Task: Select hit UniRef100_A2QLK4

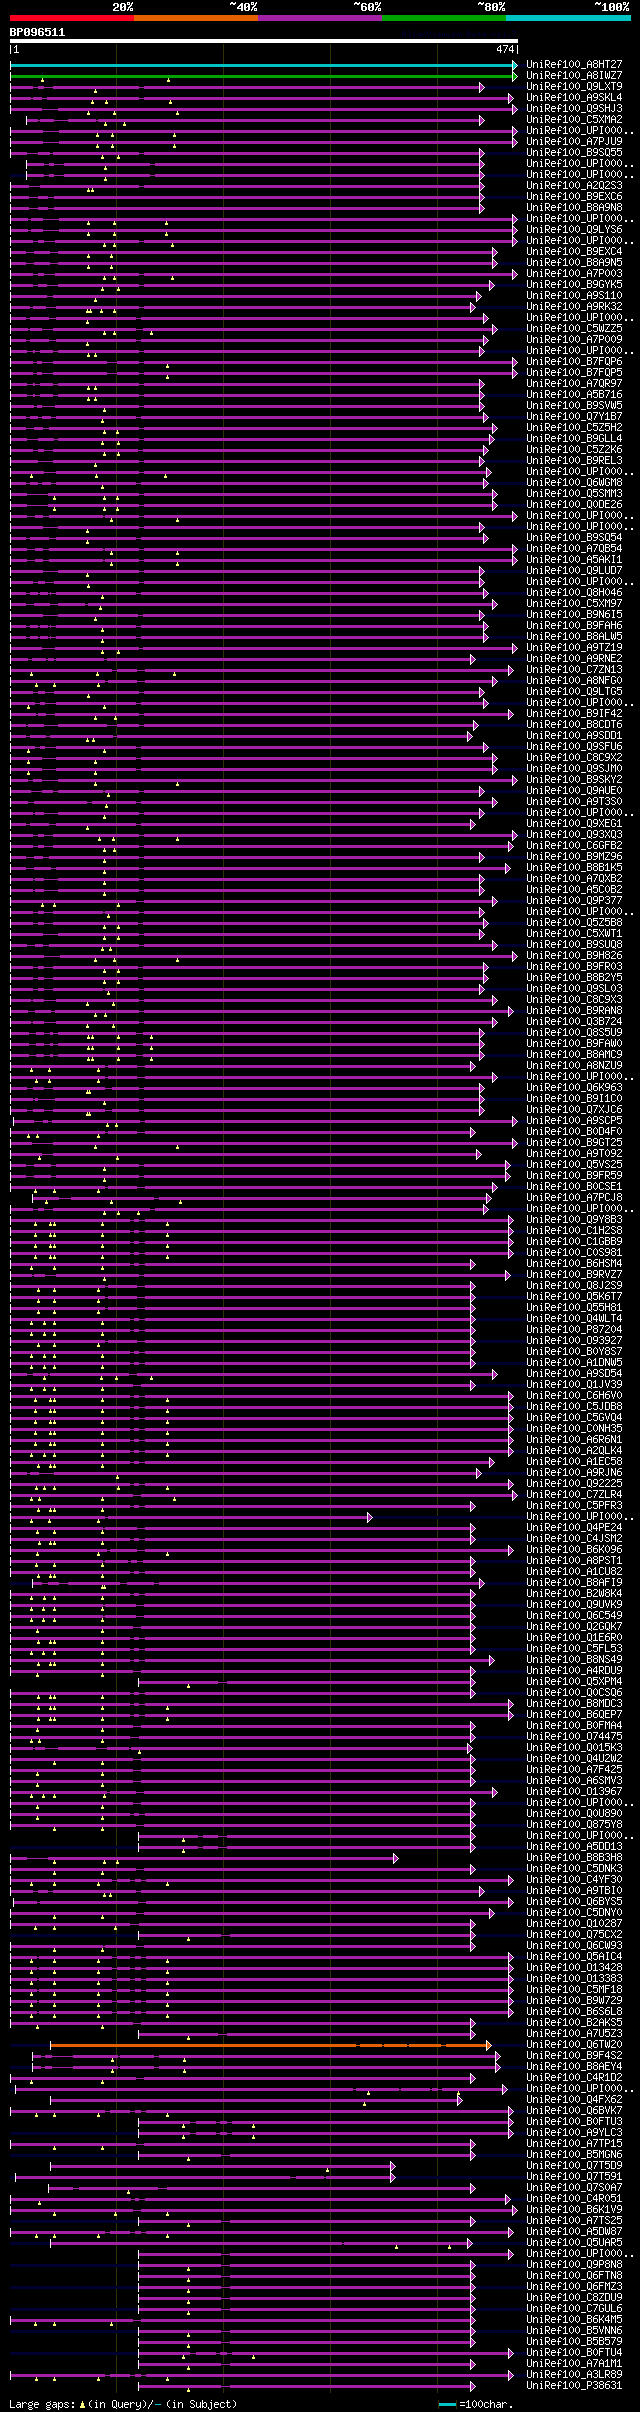Action: (574, 1451)
